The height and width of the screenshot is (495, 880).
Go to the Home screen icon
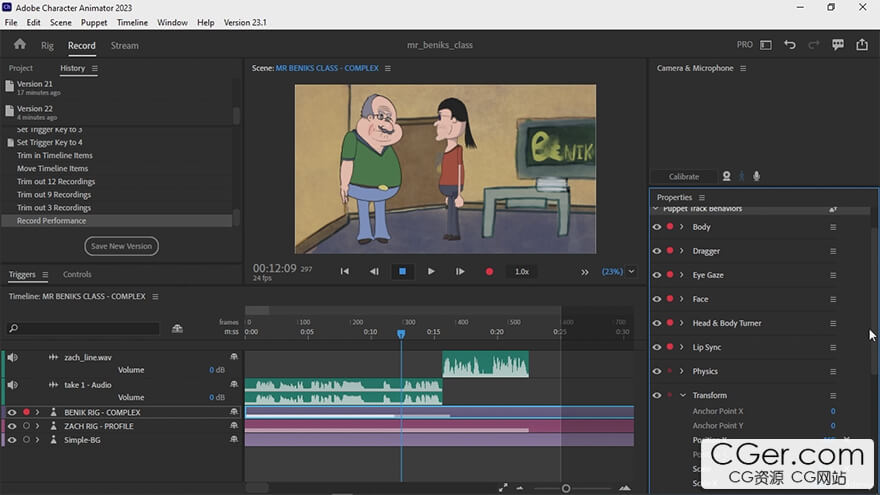click(x=20, y=44)
